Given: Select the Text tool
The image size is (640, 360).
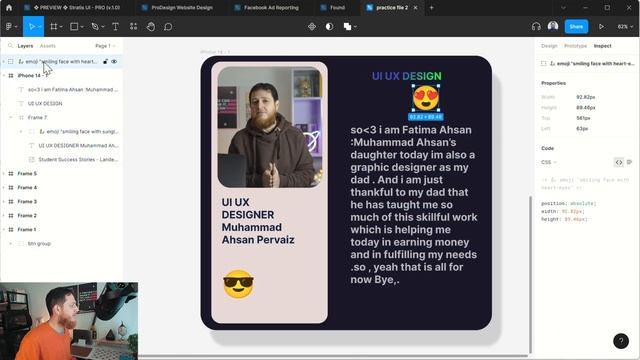Looking at the screenshot, I should coord(116,27).
